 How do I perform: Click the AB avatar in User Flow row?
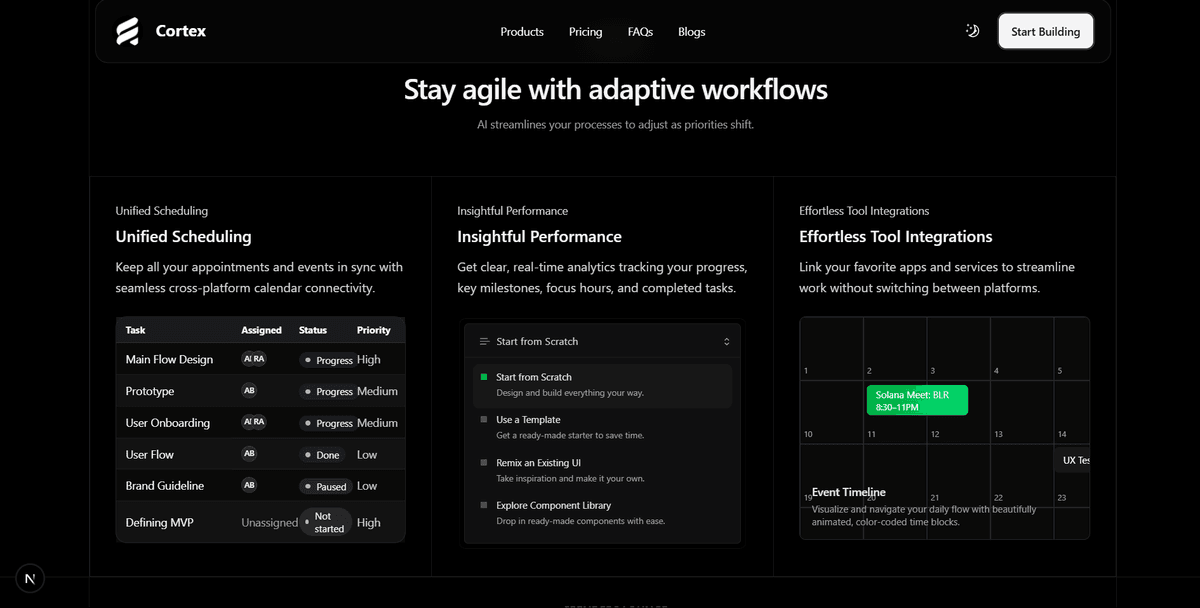pyautogui.click(x=249, y=454)
